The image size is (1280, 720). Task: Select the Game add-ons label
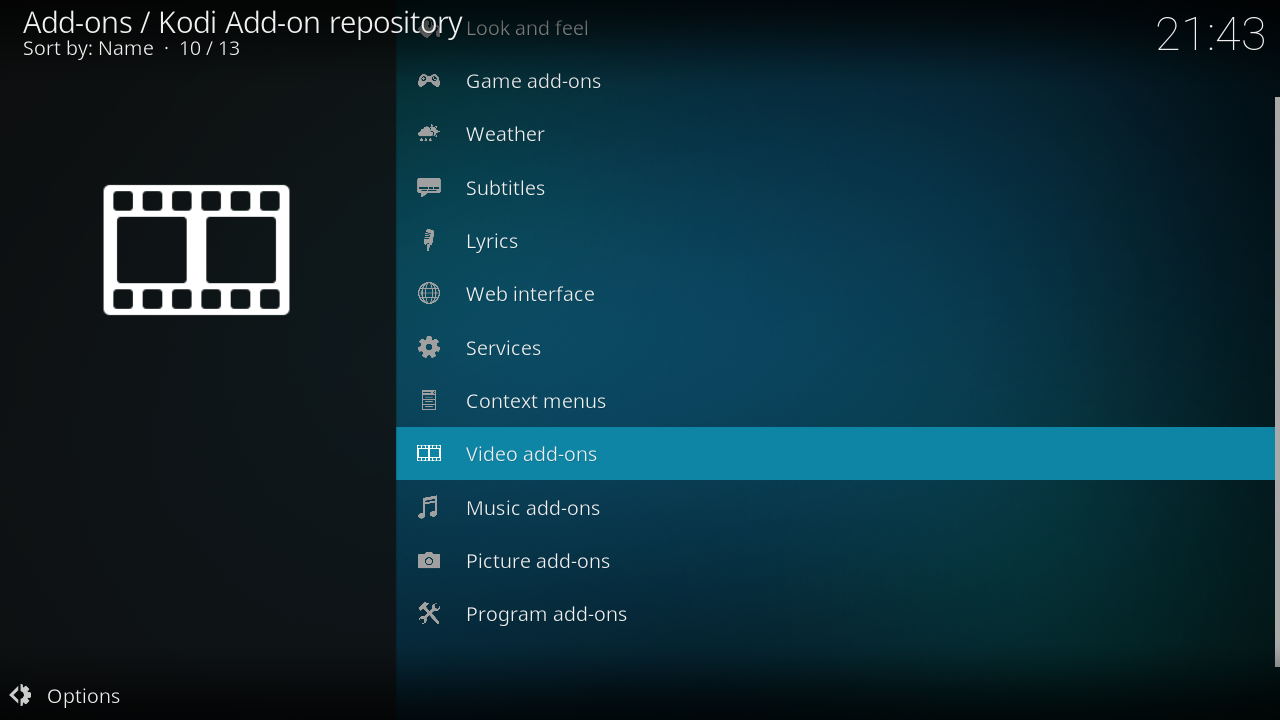pyautogui.click(x=533, y=81)
